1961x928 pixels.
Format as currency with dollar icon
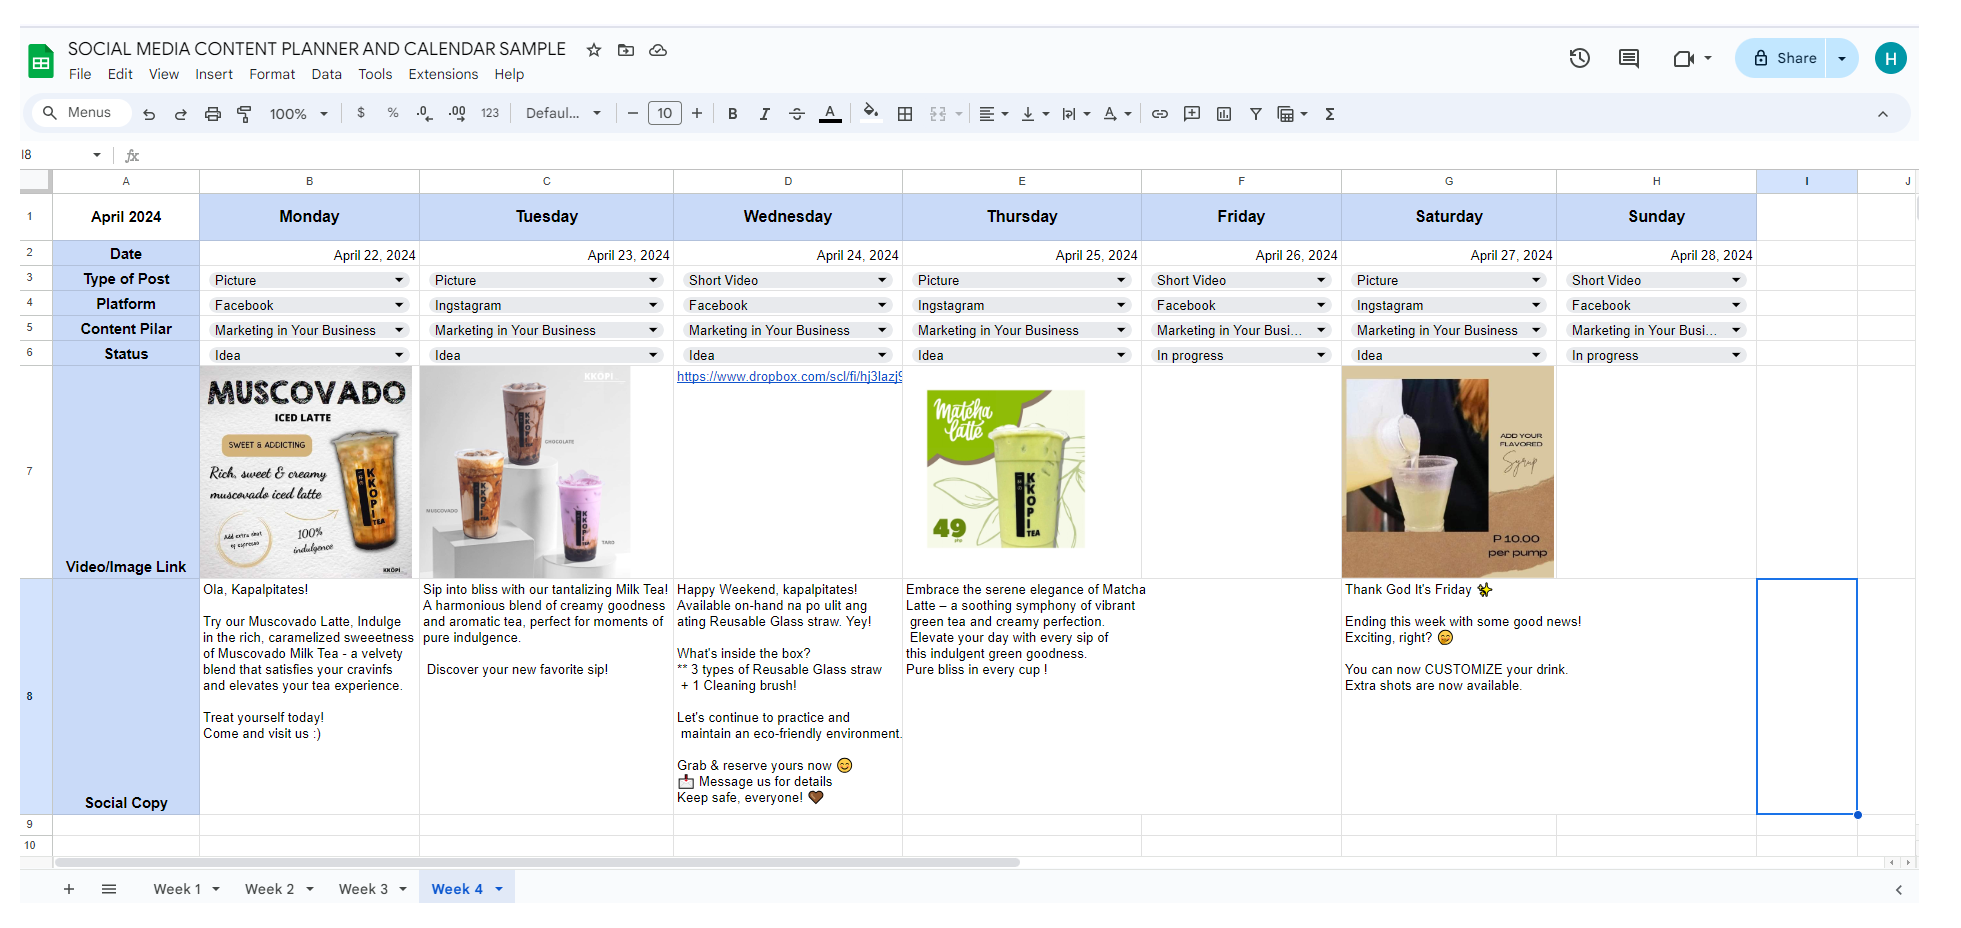[361, 113]
